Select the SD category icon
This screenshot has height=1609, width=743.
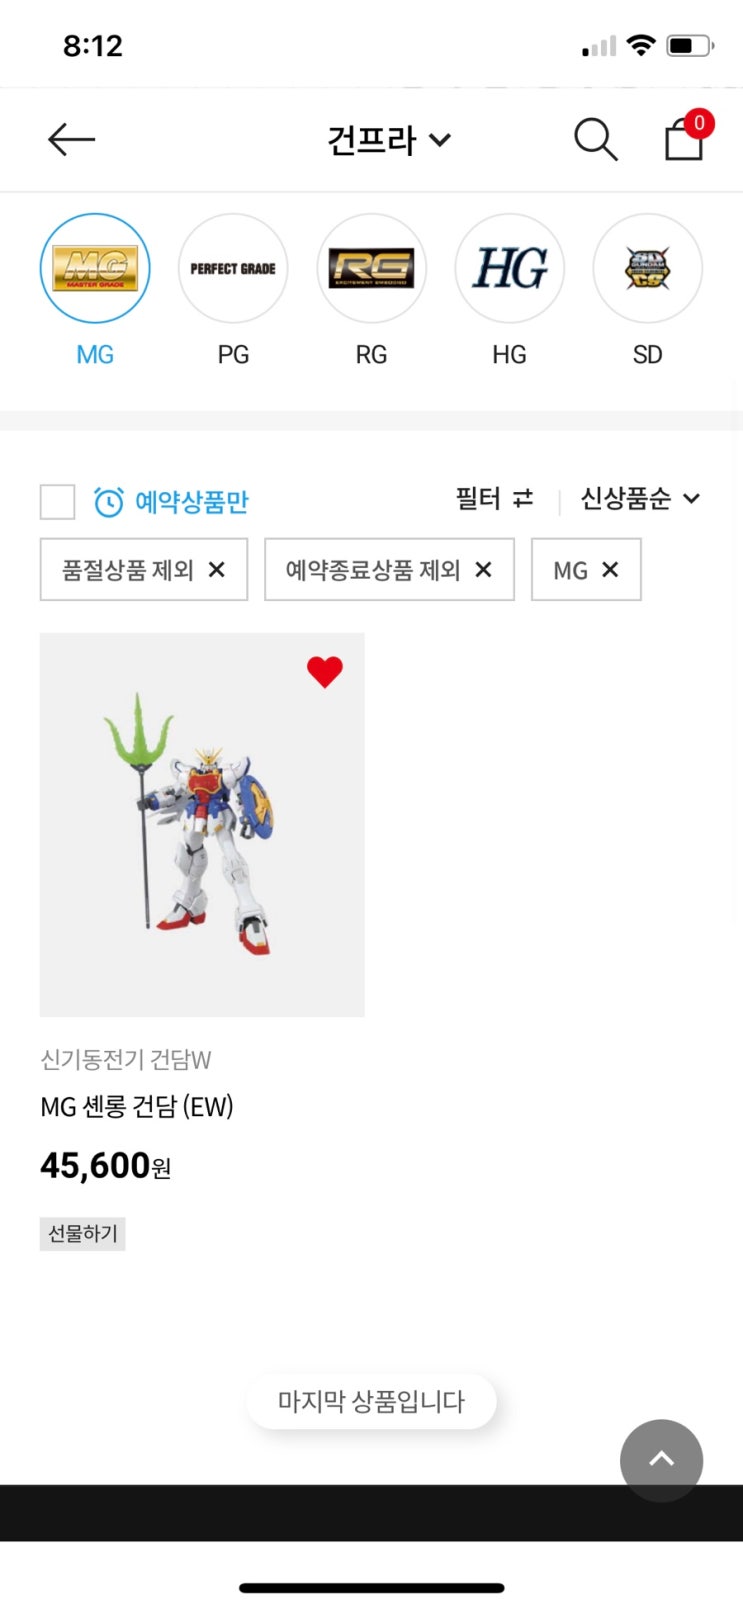coord(647,268)
